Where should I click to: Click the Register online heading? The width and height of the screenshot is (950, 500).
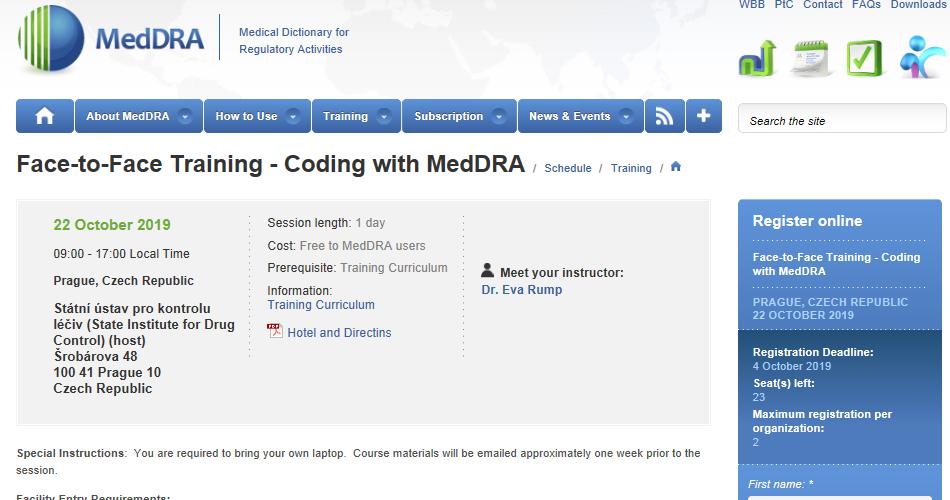pyautogui.click(x=807, y=221)
